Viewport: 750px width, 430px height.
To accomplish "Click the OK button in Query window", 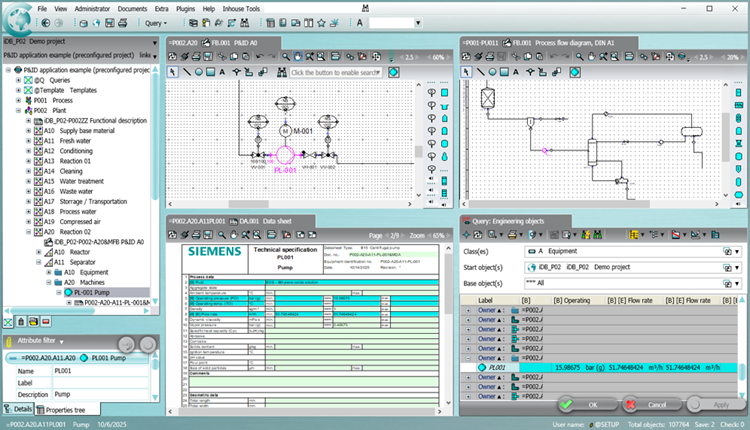I will coord(588,405).
